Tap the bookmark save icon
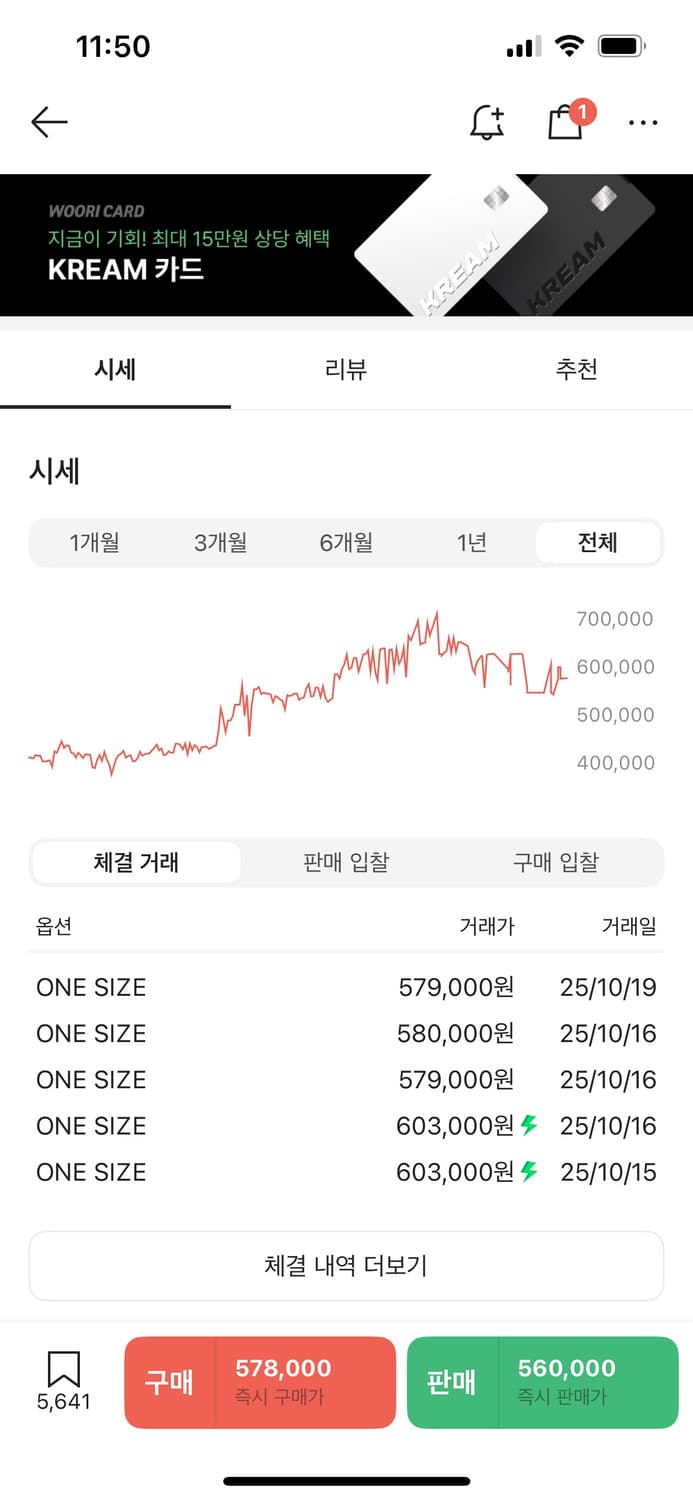 (64, 1370)
